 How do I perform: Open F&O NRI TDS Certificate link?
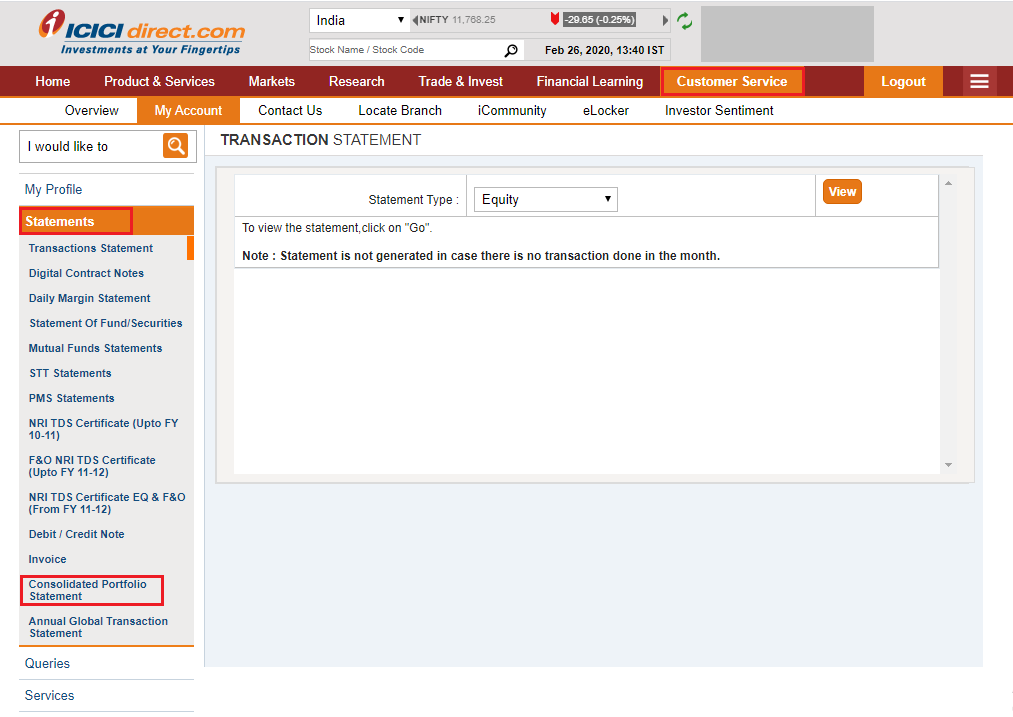pyautogui.click(x=92, y=466)
